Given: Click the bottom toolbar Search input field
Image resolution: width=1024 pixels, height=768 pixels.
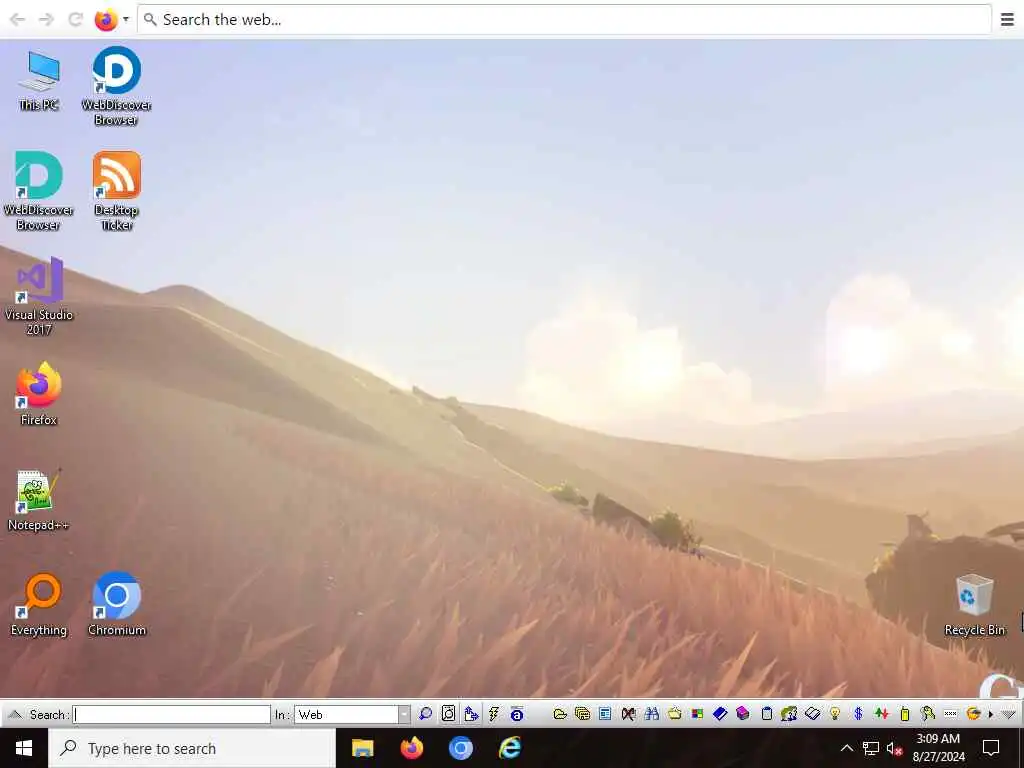Looking at the screenshot, I should tap(171, 714).
